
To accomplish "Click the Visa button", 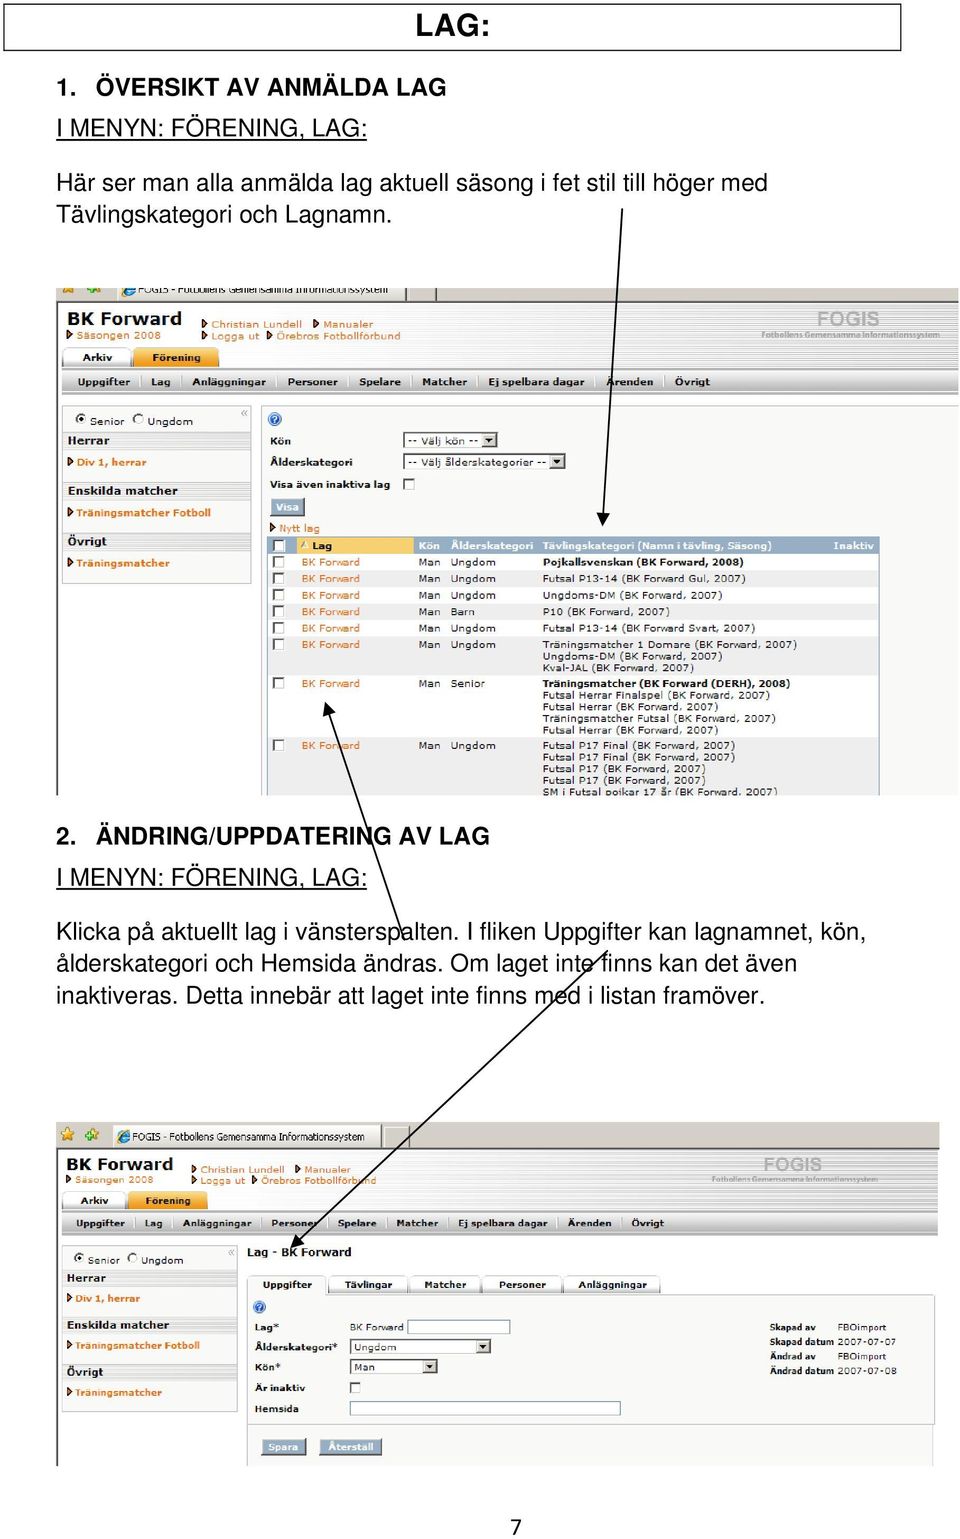I will 287,507.
